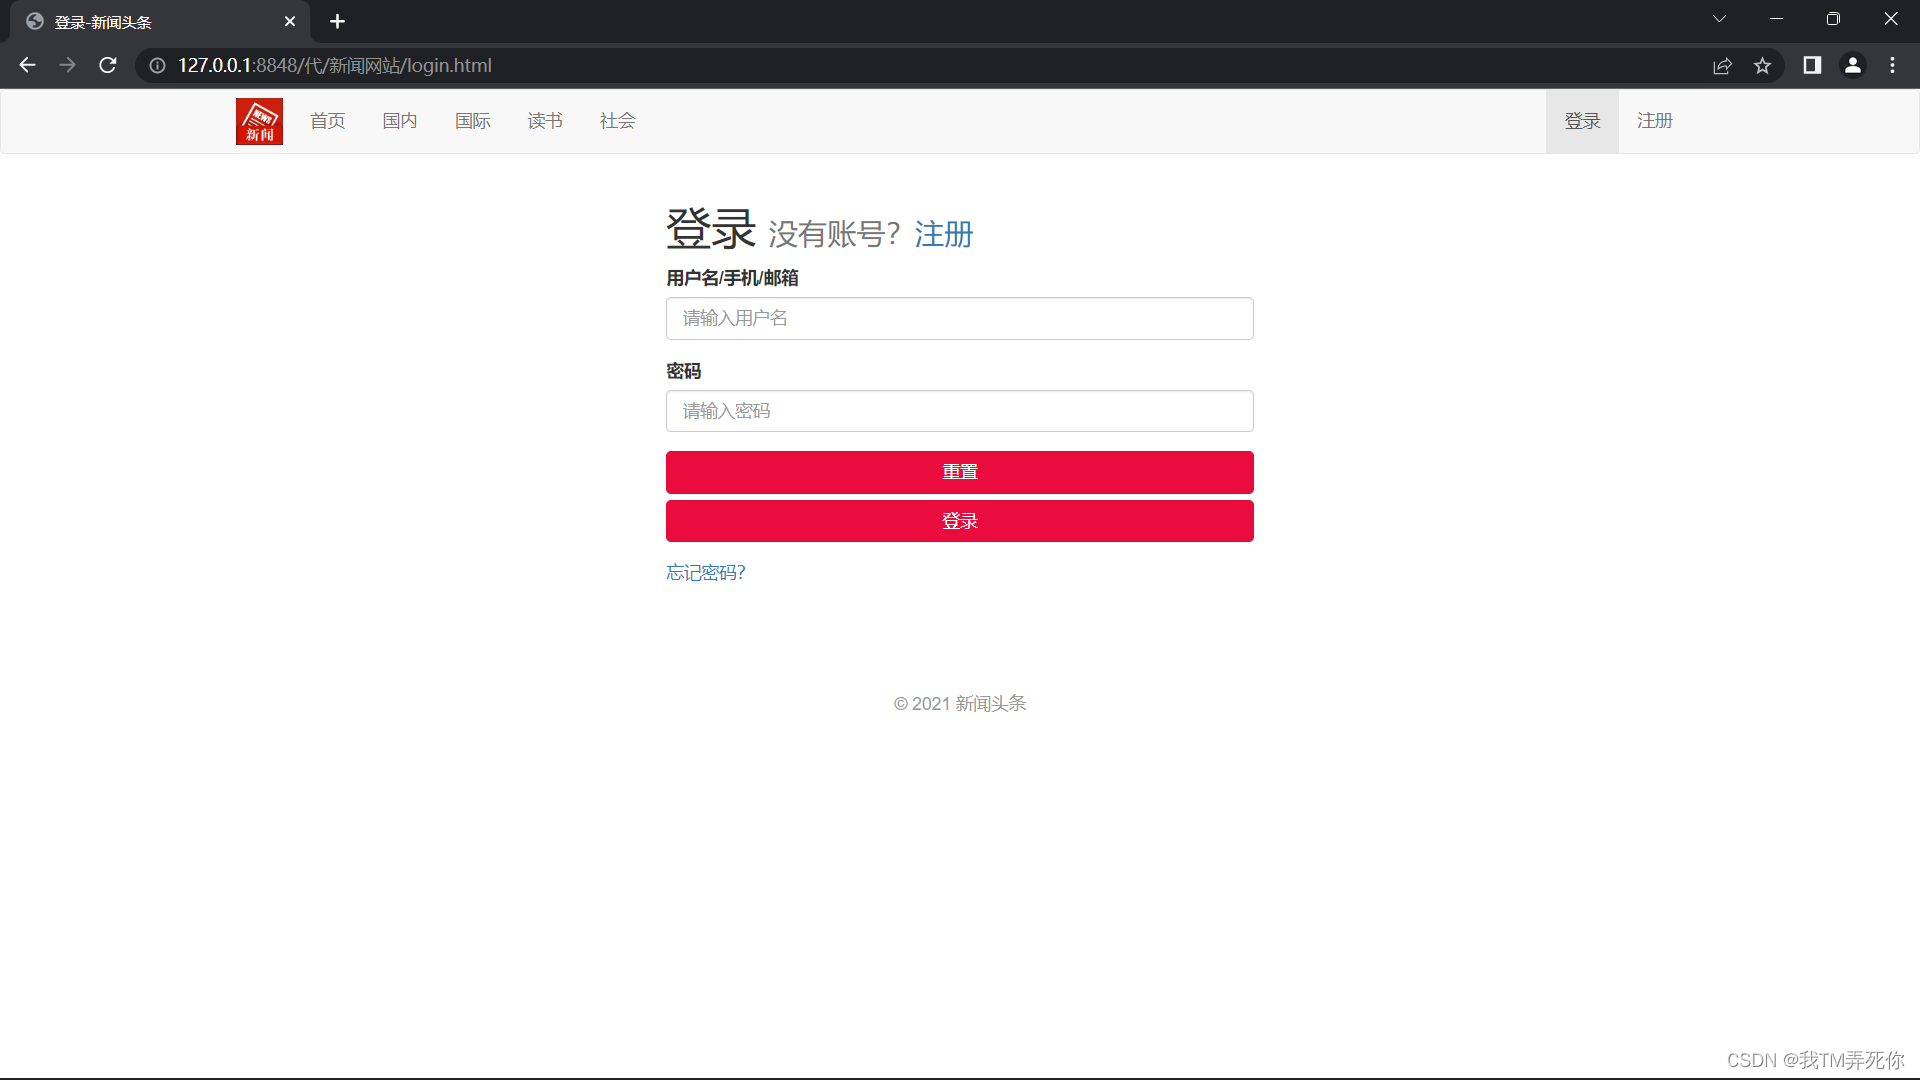This screenshot has width=1920, height=1080.
Task: Submit the form with red 登录 button
Action: click(x=959, y=521)
